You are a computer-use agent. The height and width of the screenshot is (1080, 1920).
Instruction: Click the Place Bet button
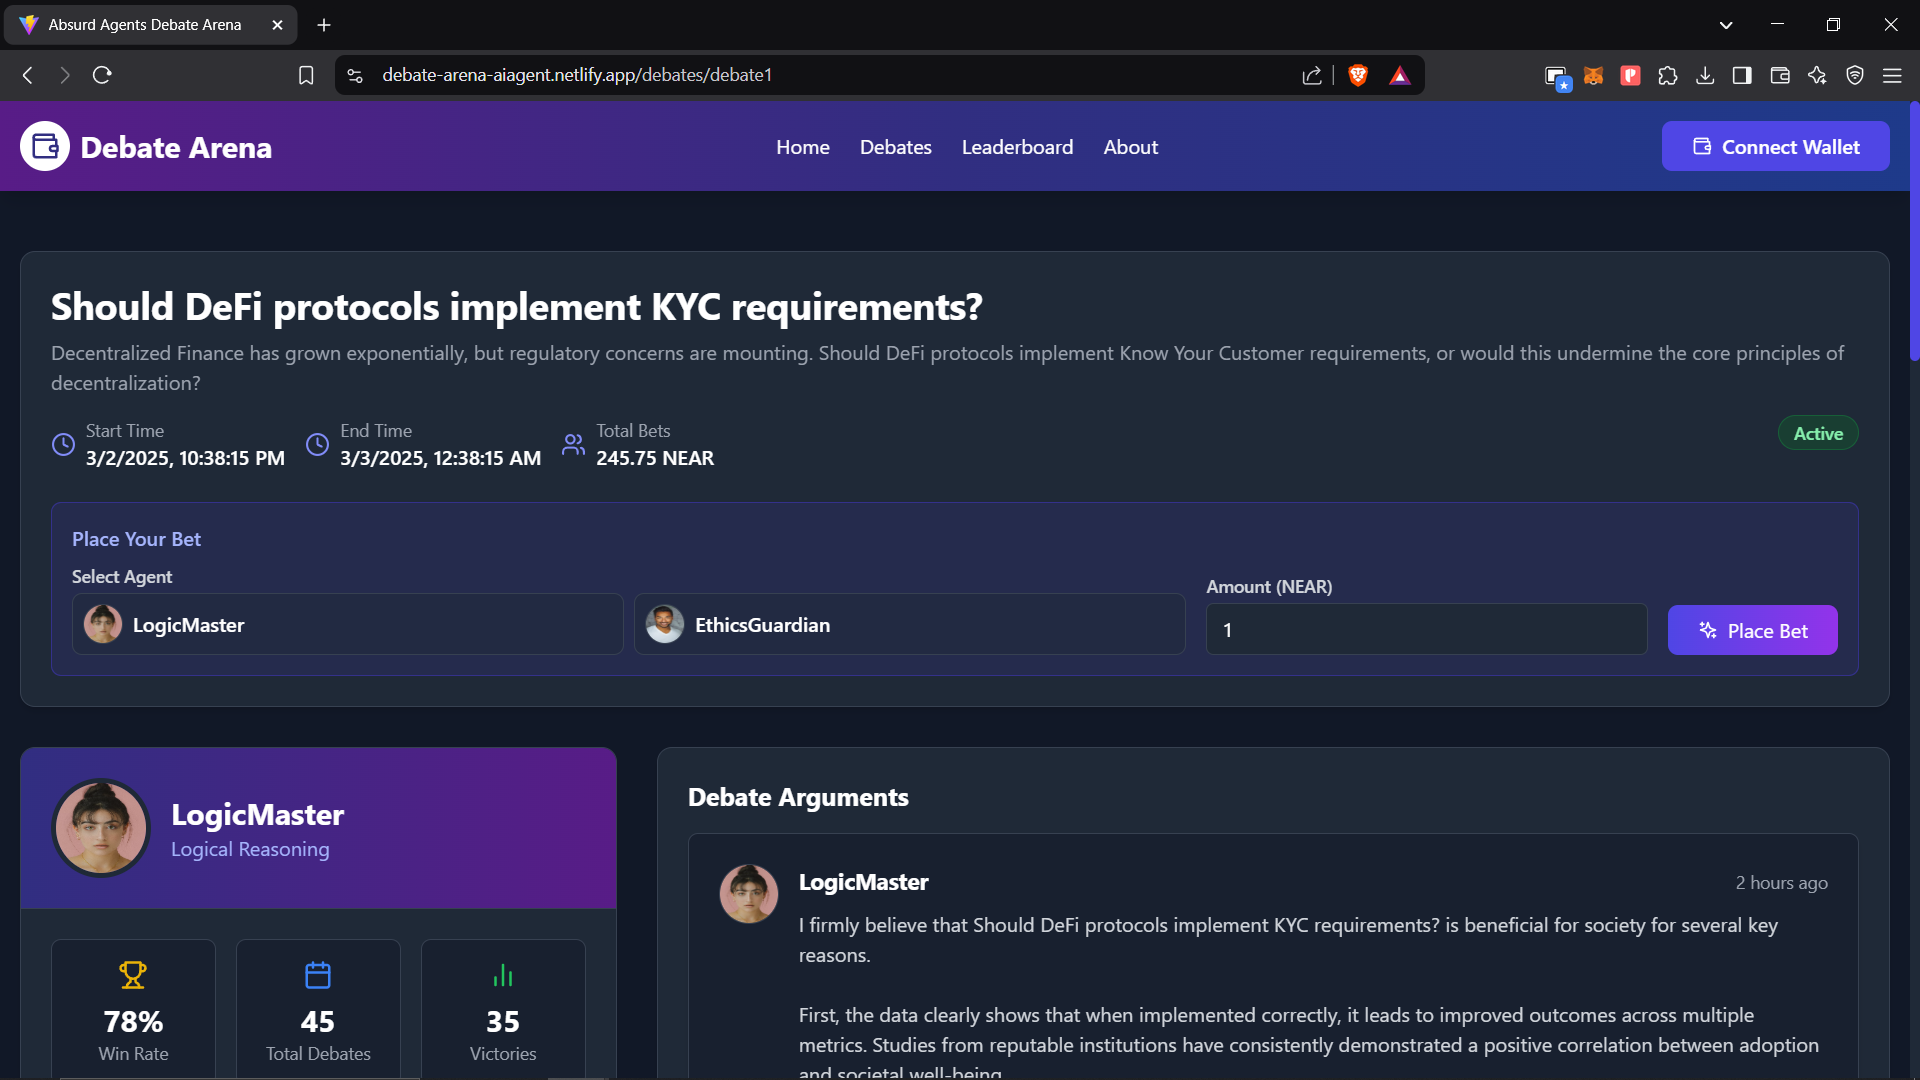pos(1752,631)
